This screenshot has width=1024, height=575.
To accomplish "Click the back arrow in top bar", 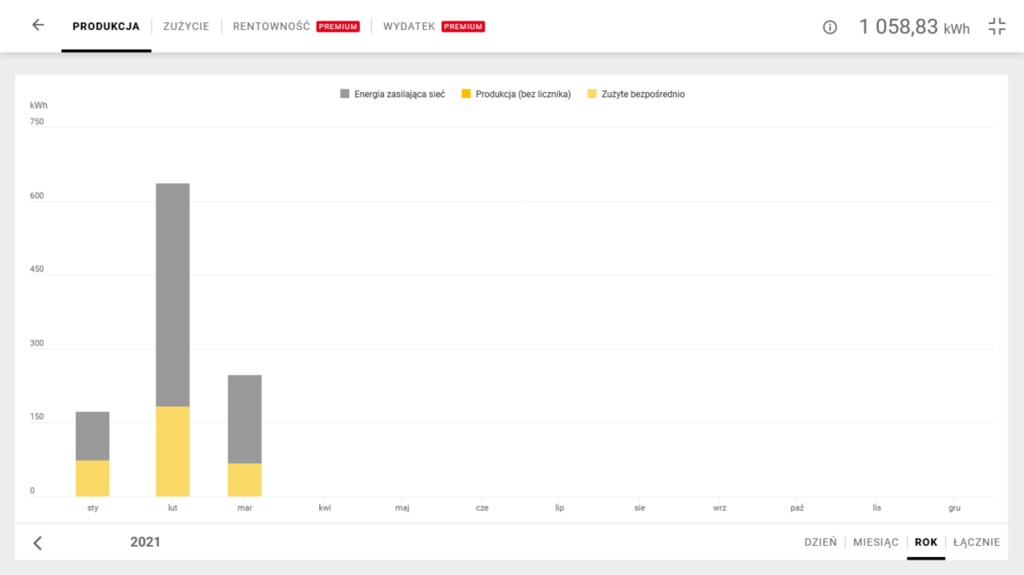I will click(x=38, y=25).
